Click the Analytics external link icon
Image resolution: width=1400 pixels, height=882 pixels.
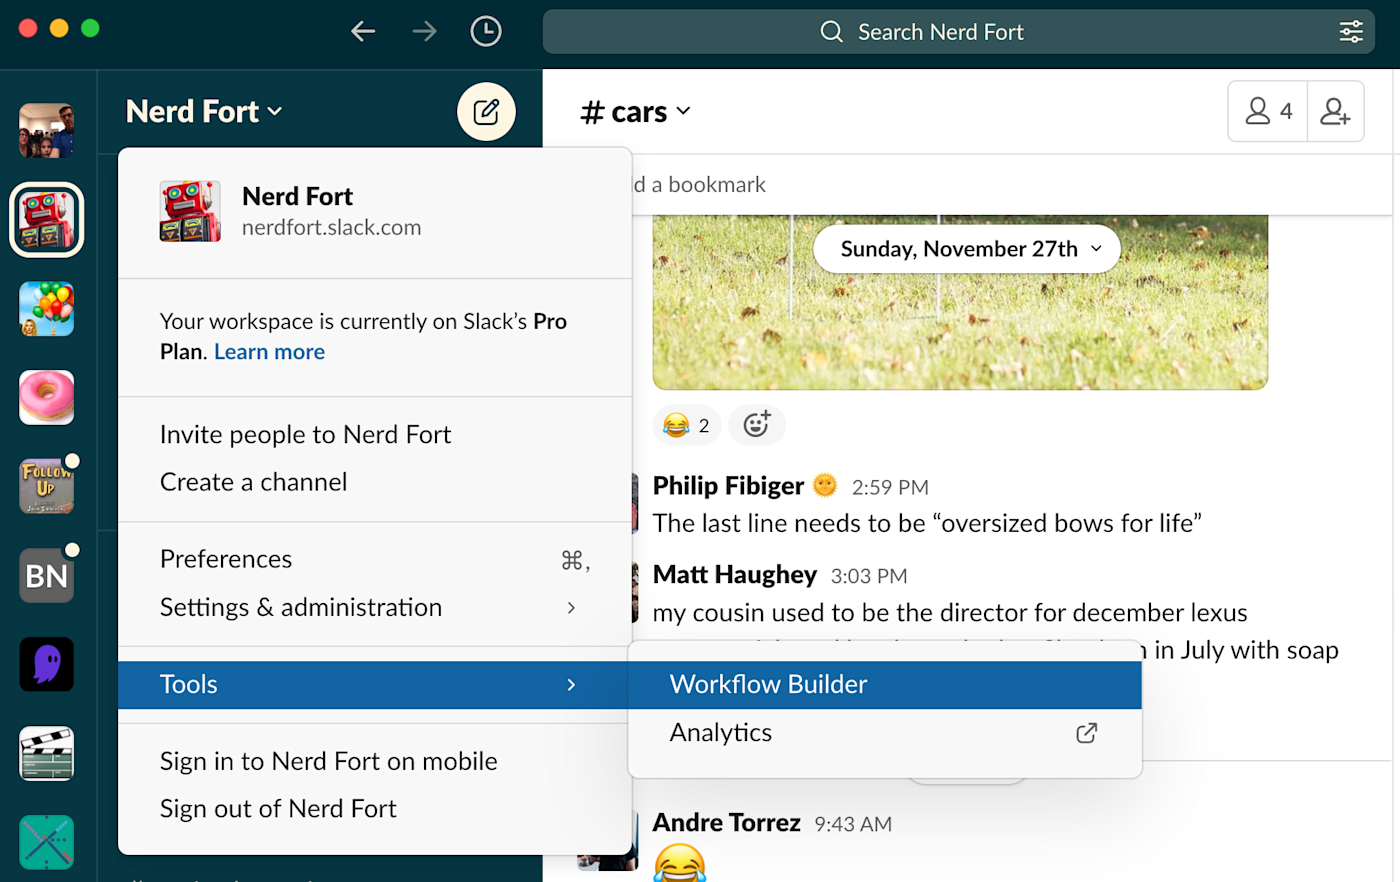click(1087, 733)
